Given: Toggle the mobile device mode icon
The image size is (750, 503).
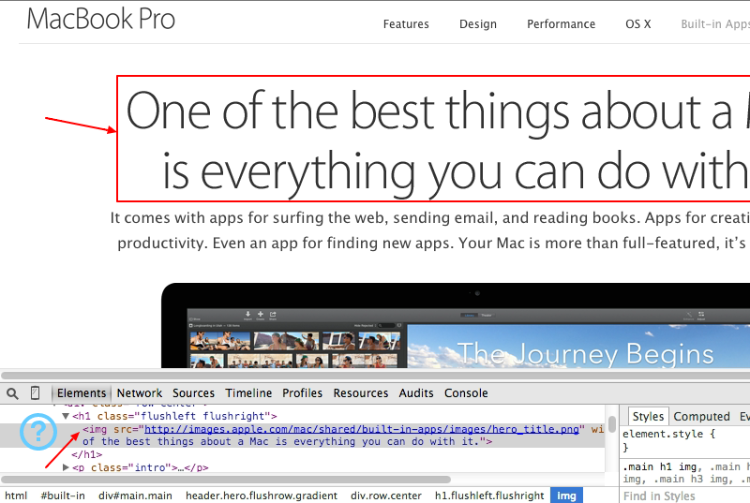Looking at the screenshot, I should (35, 393).
